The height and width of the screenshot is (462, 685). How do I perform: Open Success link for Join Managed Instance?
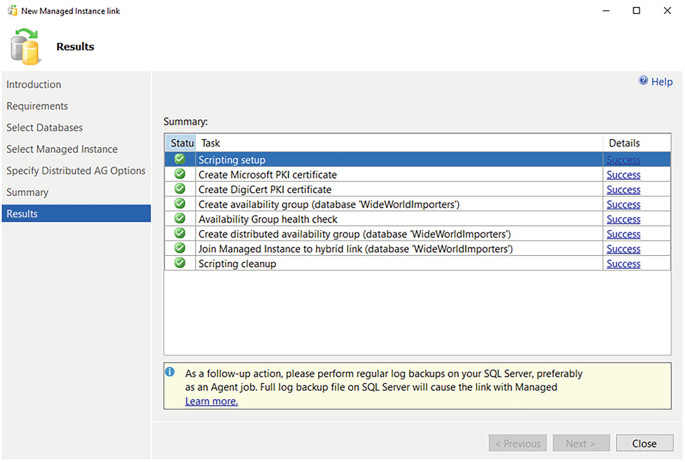coord(623,249)
